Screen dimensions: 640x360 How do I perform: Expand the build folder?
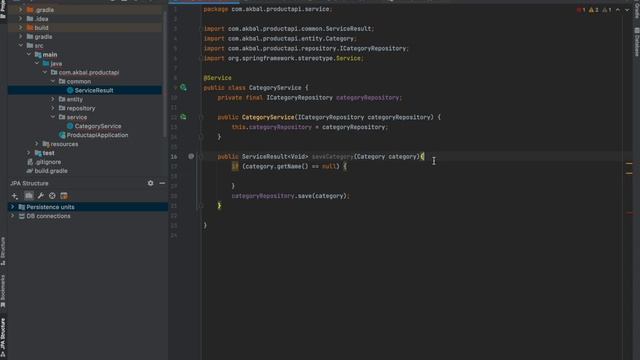(20, 27)
